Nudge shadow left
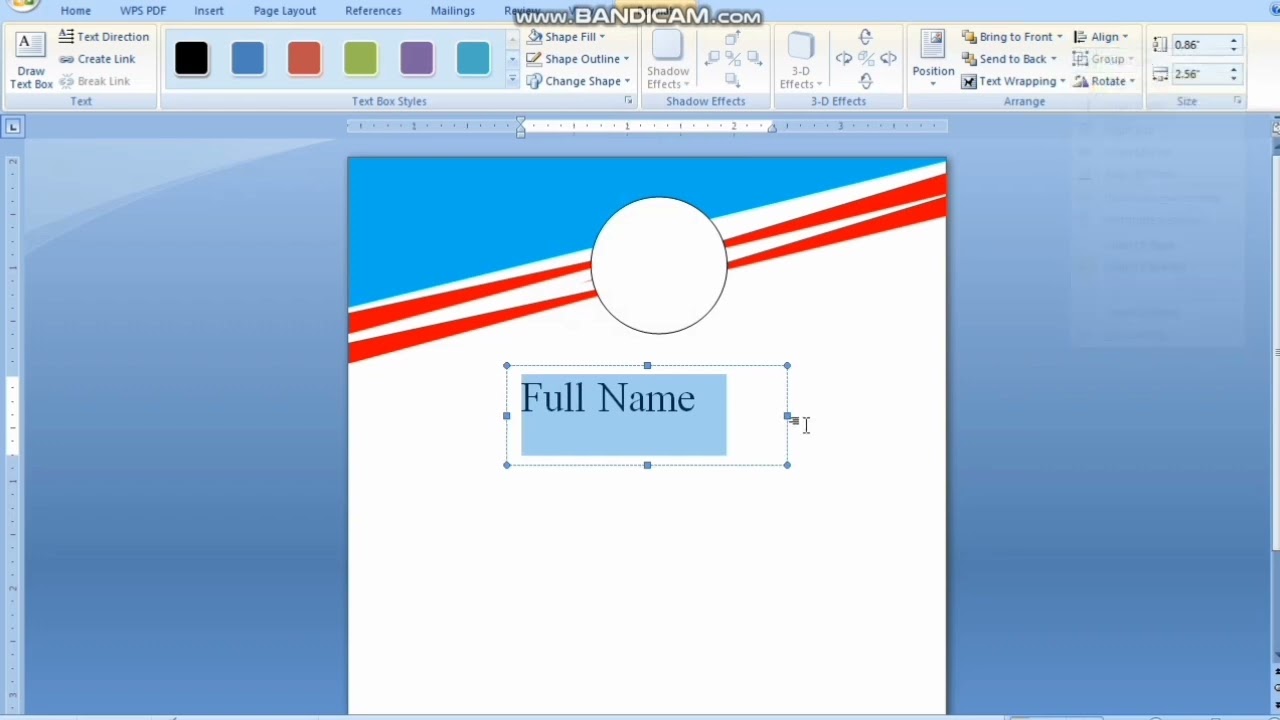Viewport: 1280px width, 720px height. pos(712,59)
